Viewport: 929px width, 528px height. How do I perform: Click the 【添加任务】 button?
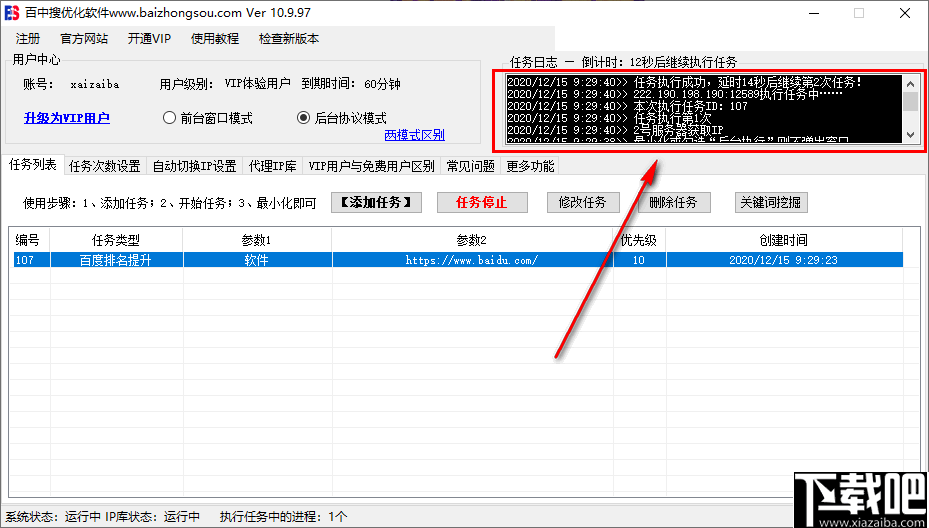[x=376, y=203]
